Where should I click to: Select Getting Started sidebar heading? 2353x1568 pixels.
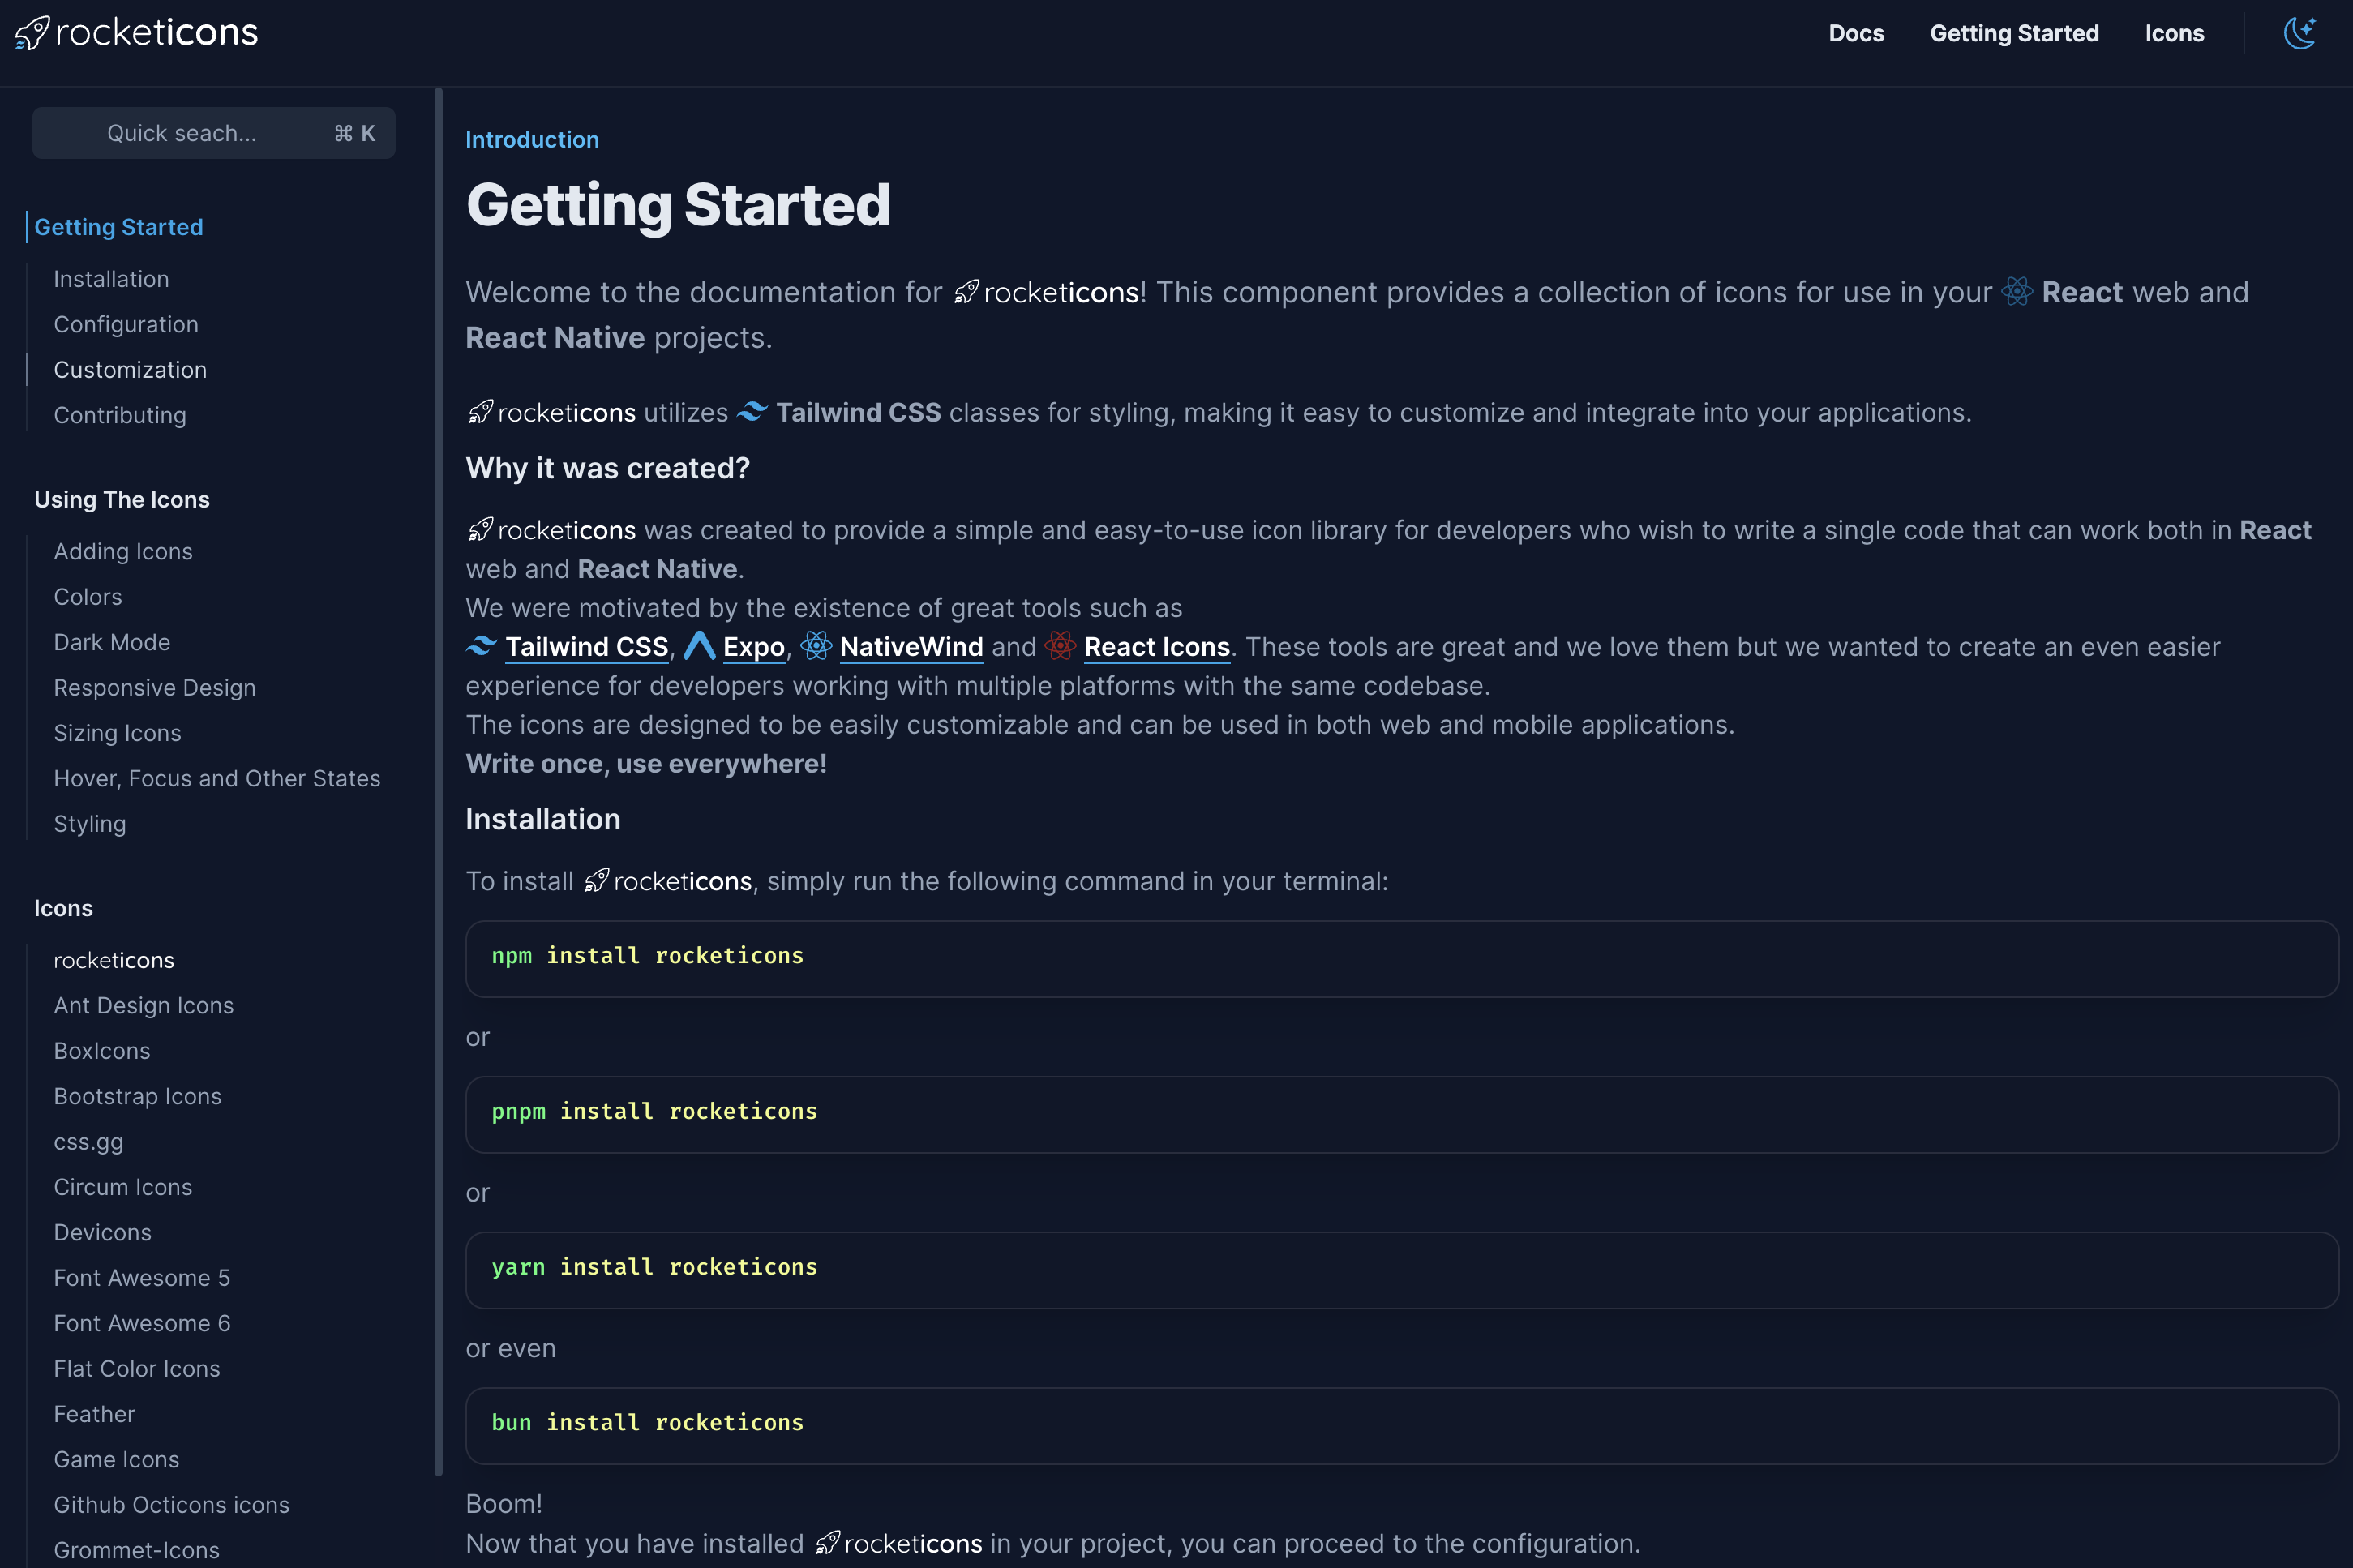click(119, 227)
